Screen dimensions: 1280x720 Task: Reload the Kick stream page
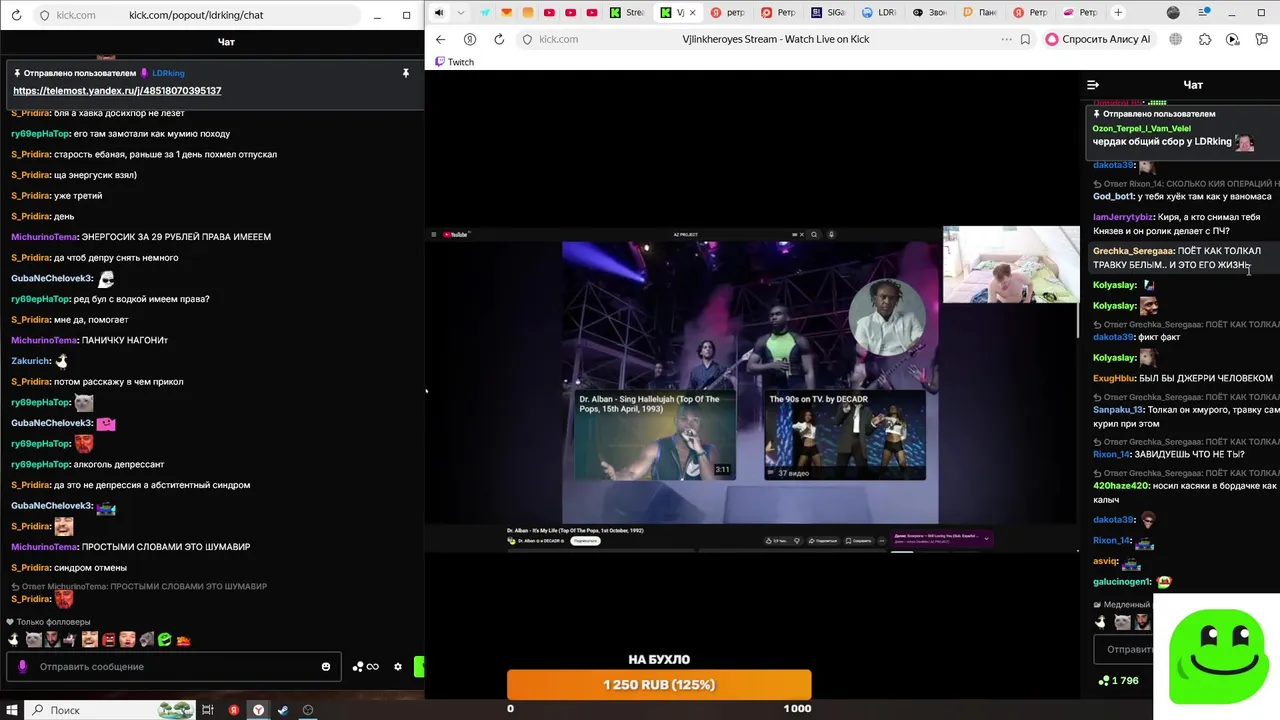point(499,39)
